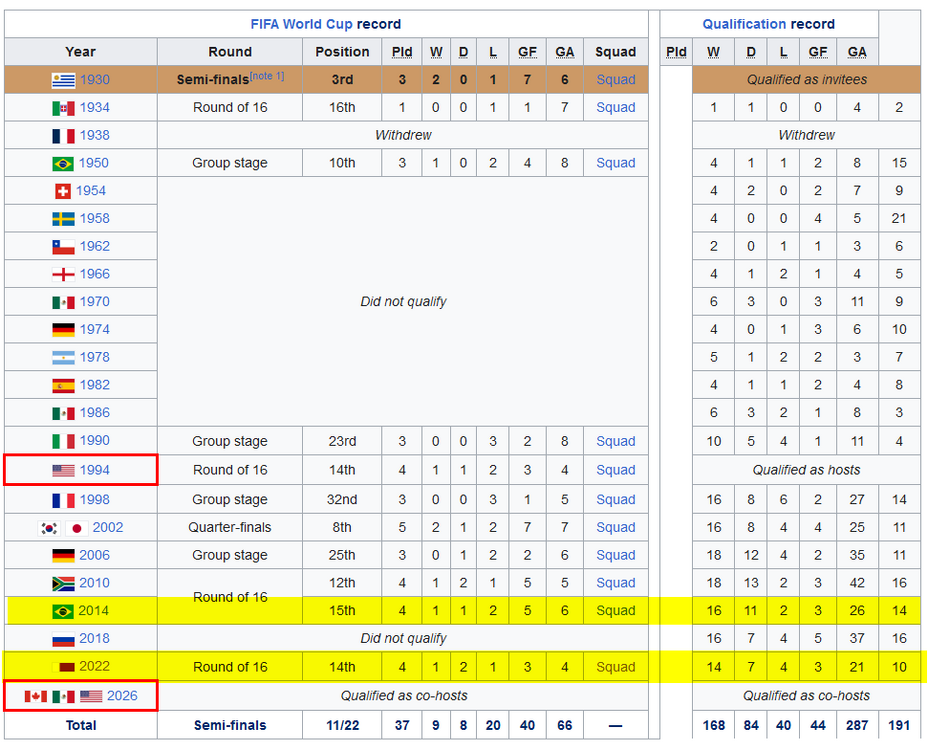Click the South Africa flag next to 2010
Screen dimensions: 928x750
point(63,583)
